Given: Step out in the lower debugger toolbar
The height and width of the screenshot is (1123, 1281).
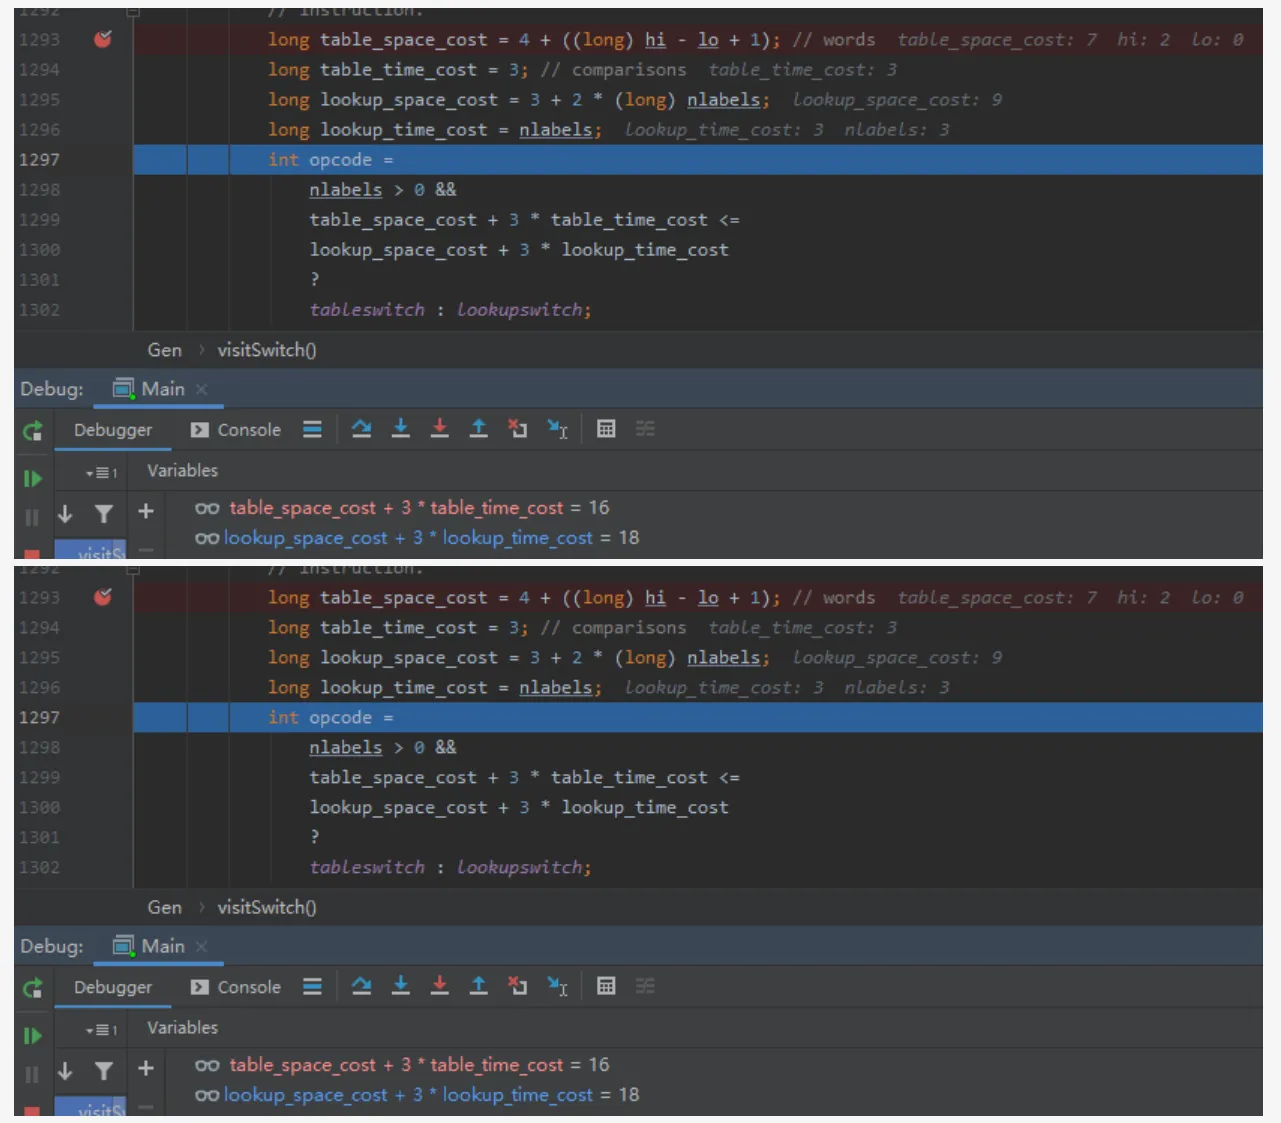Looking at the screenshot, I should coord(479,986).
